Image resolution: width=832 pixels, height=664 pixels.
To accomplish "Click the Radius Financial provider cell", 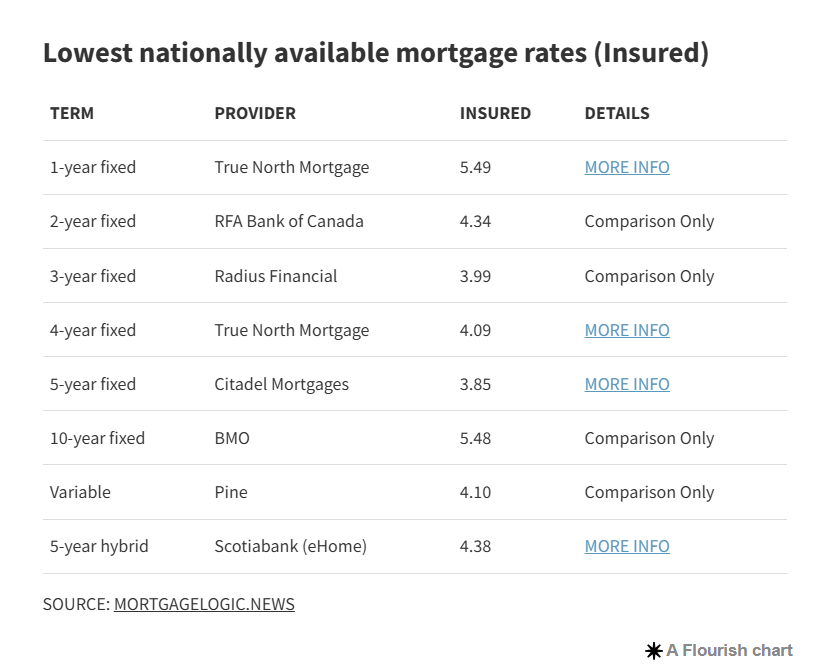I will pyautogui.click(x=275, y=277).
